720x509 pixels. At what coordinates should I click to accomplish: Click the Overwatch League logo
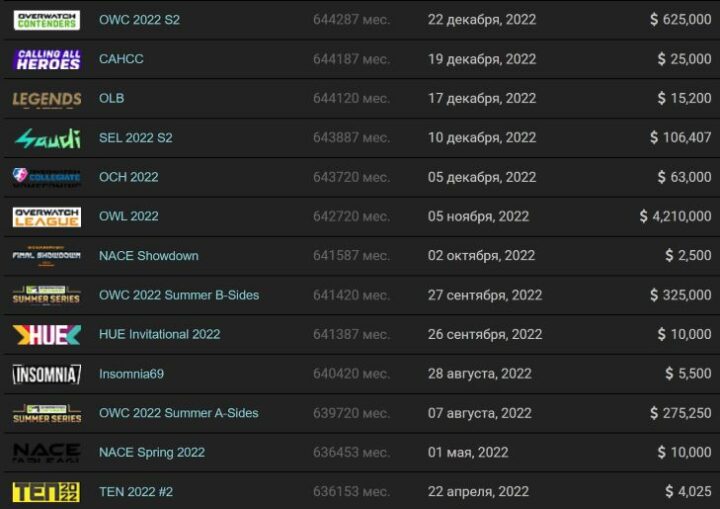(x=47, y=217)
